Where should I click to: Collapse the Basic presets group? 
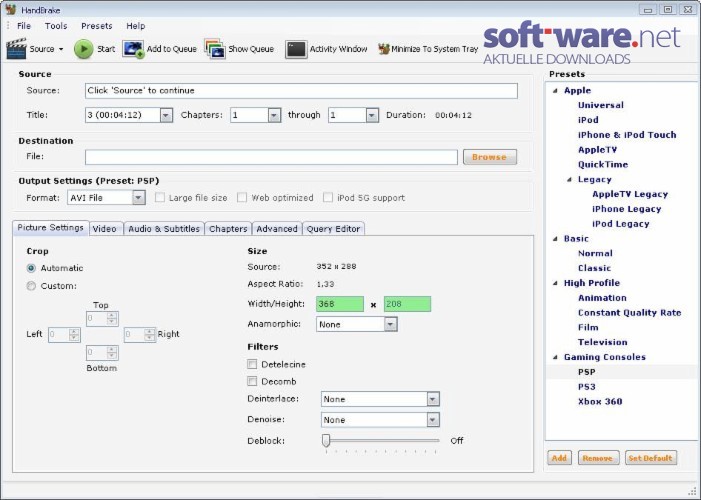(555, 239)
